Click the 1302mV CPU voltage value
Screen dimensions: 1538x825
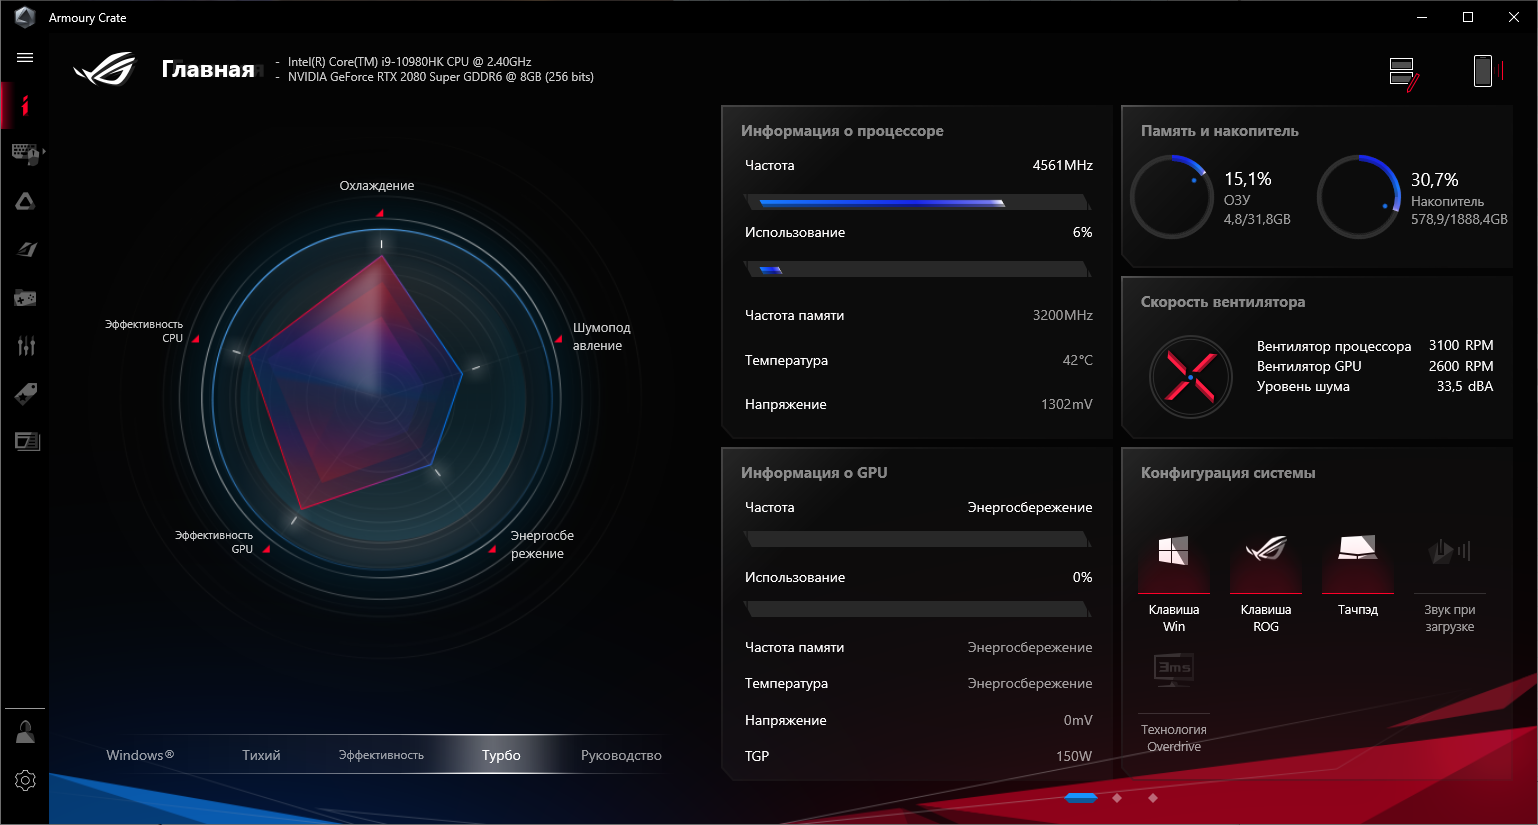click(1066, 404)
